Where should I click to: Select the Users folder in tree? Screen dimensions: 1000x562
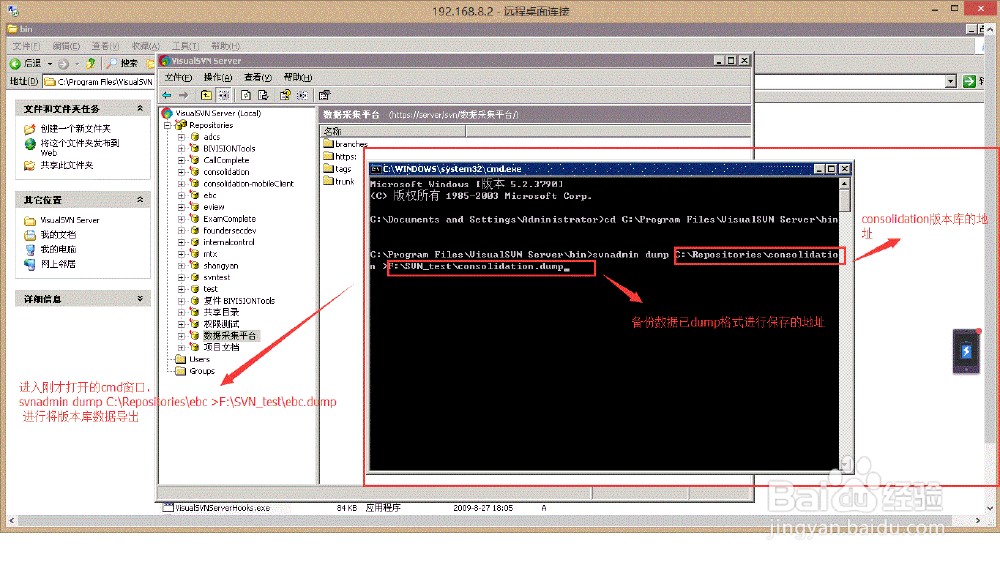coord(193,359)
